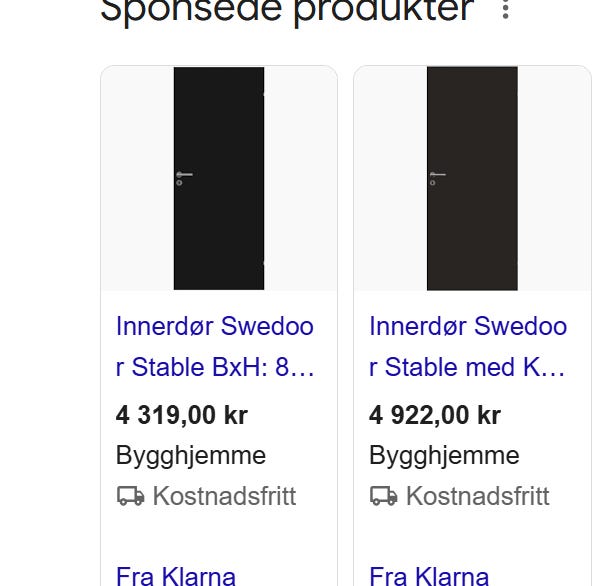Screen dimensions: 600x586
Task: Click the 4 319,00 kr price
Action: pyautogui.click(x=181, y=415)
